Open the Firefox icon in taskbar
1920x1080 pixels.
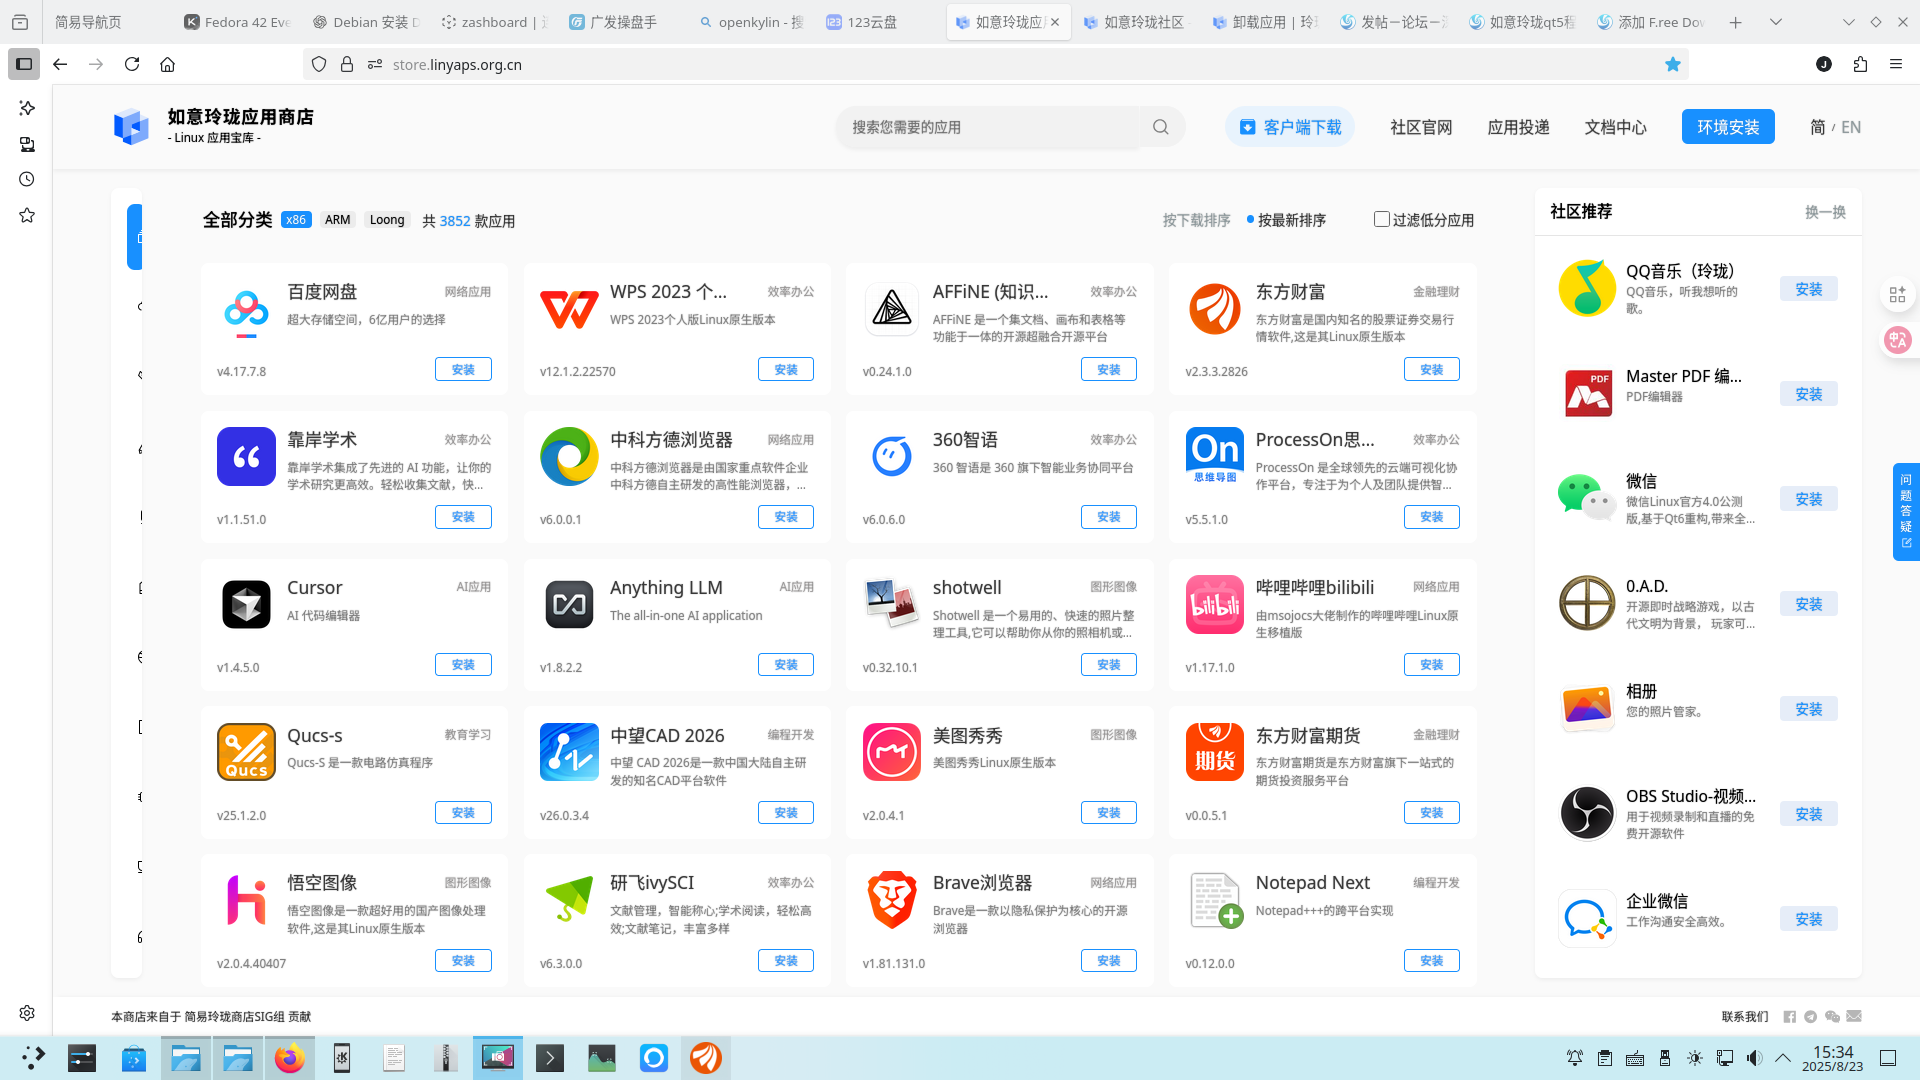[290, 1058]
